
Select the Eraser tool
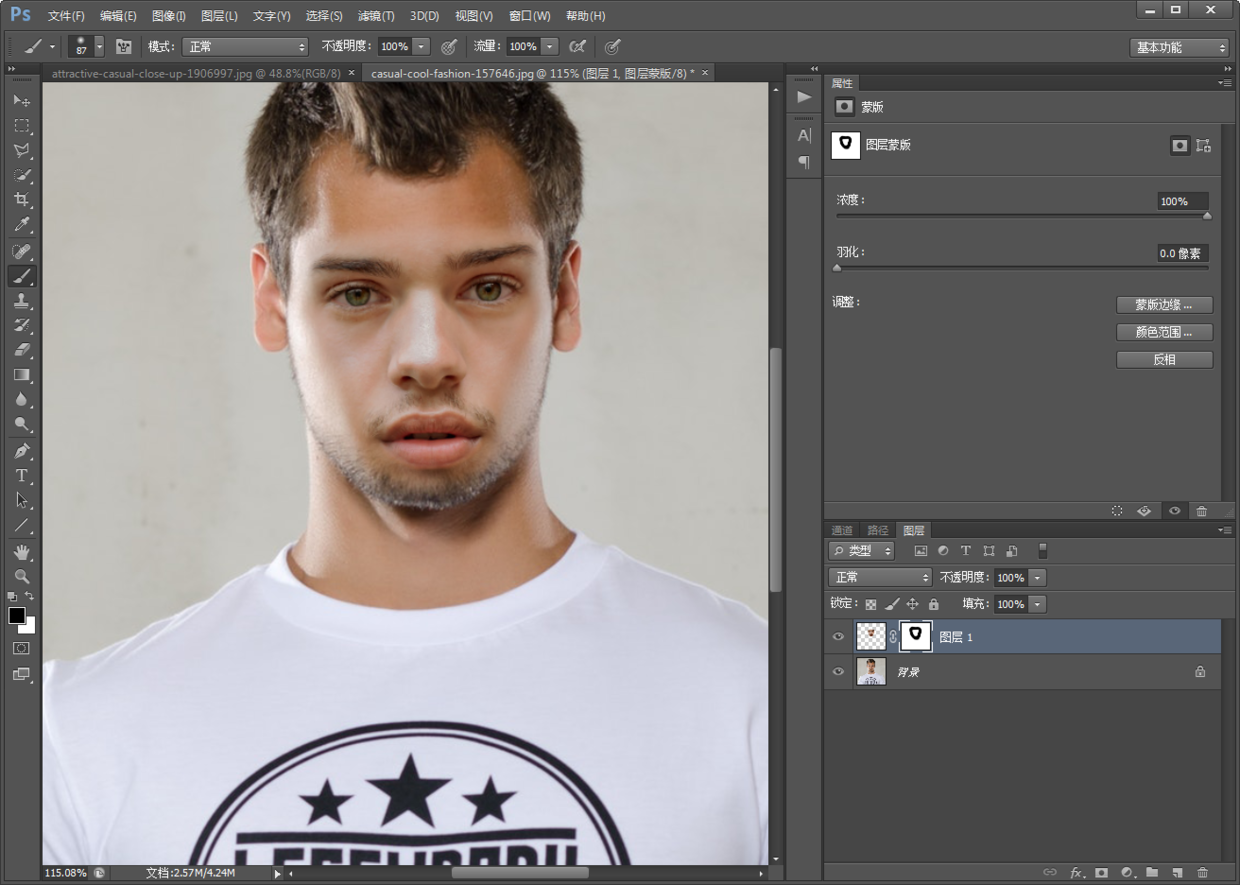[21, 351]
